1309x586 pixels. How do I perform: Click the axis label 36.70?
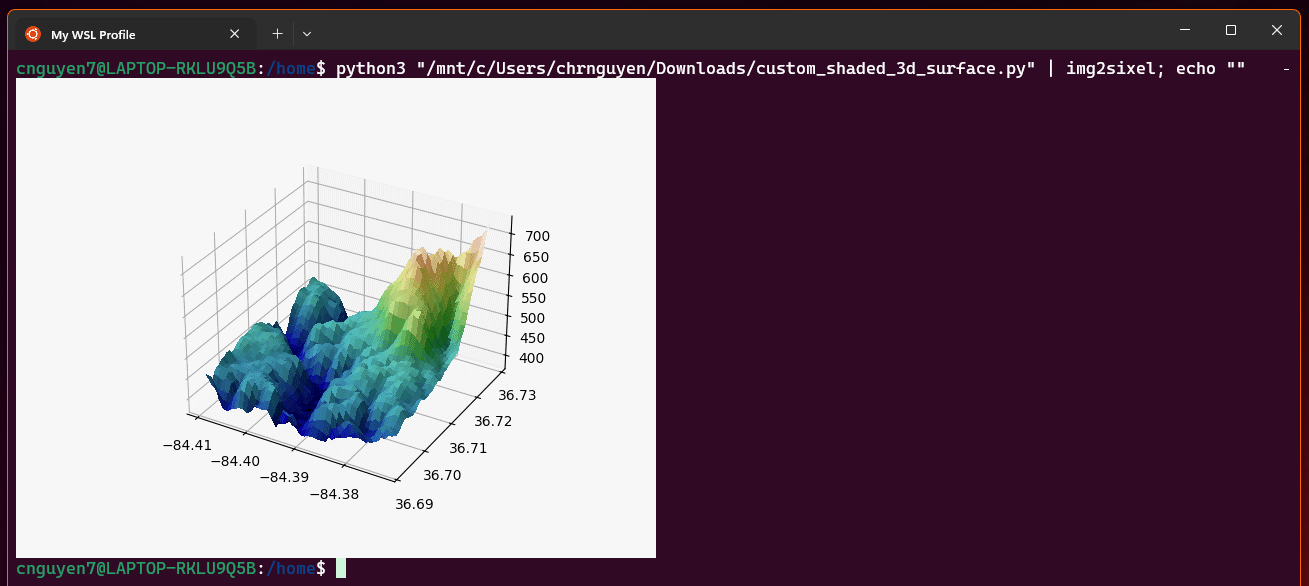(x=443, y=475)
